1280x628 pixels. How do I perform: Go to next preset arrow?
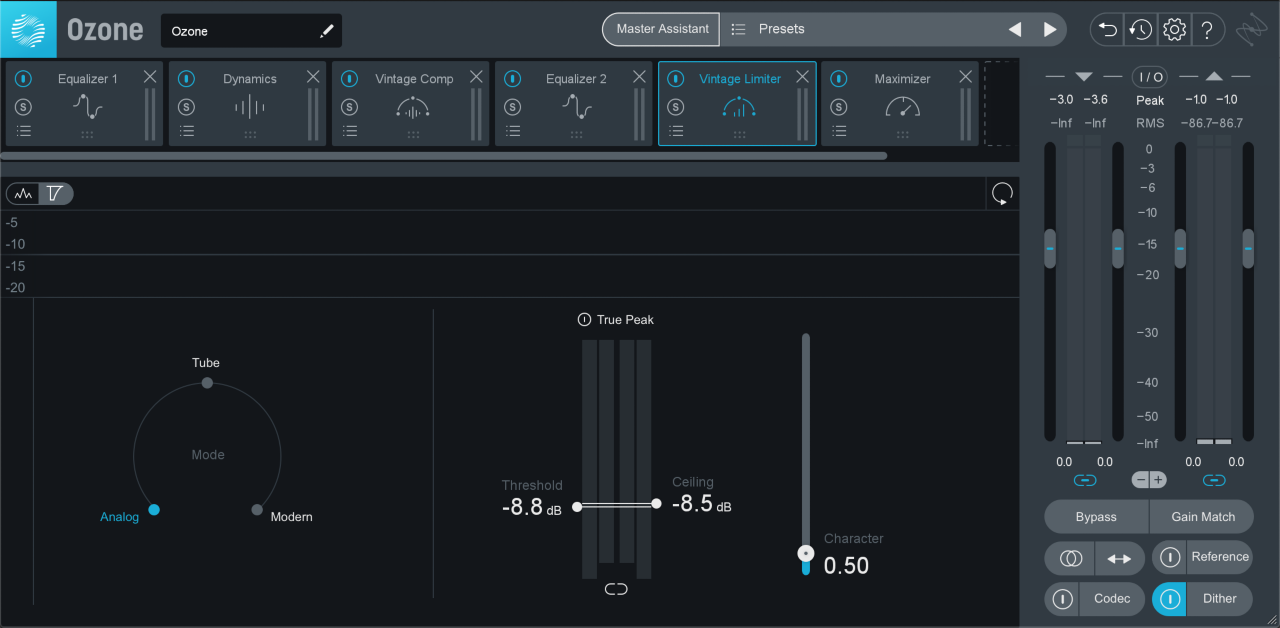point(1049,29)
